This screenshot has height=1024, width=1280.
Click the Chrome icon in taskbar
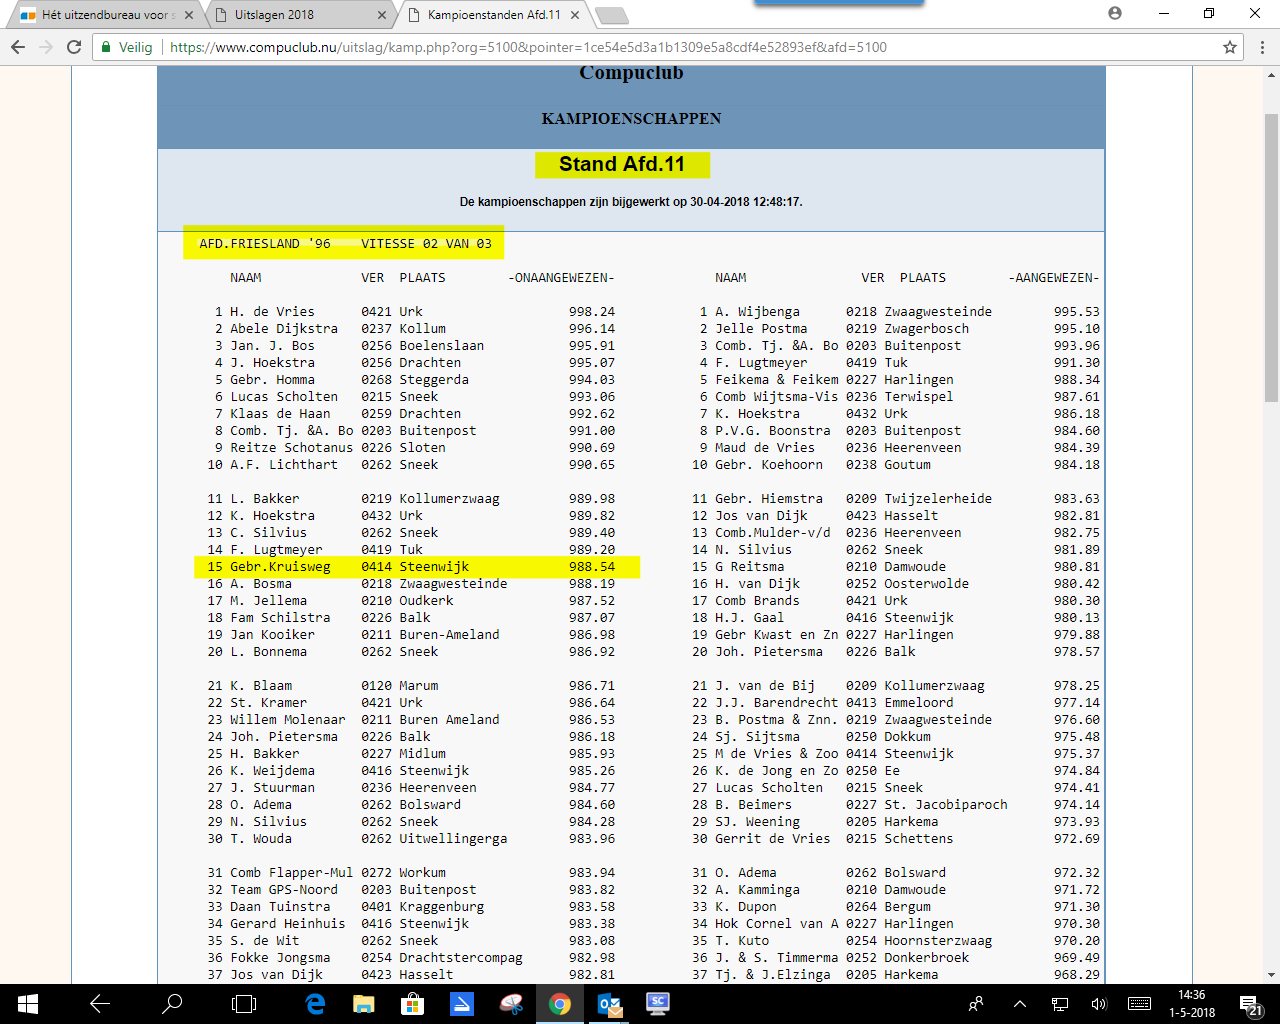tap(559, 1004)
